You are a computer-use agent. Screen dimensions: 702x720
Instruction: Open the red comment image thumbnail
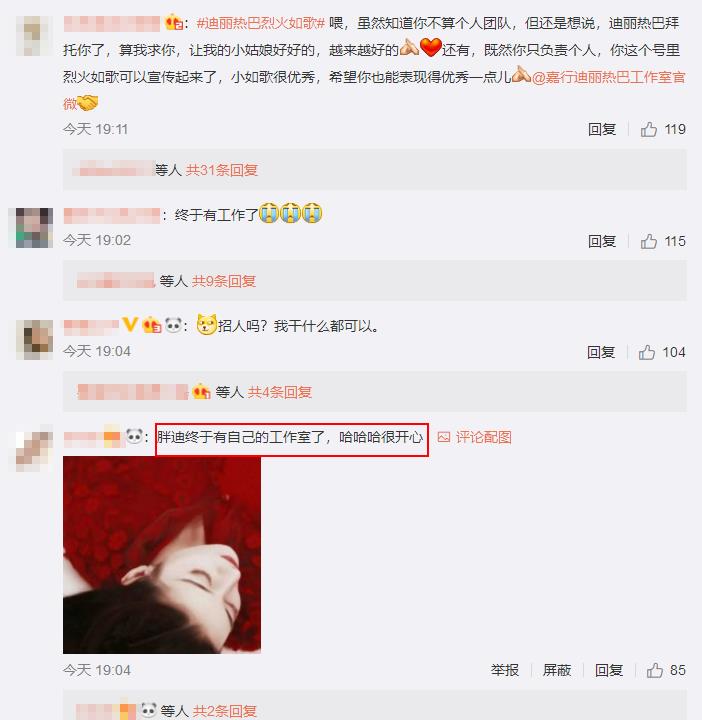[x=162, y=555]
